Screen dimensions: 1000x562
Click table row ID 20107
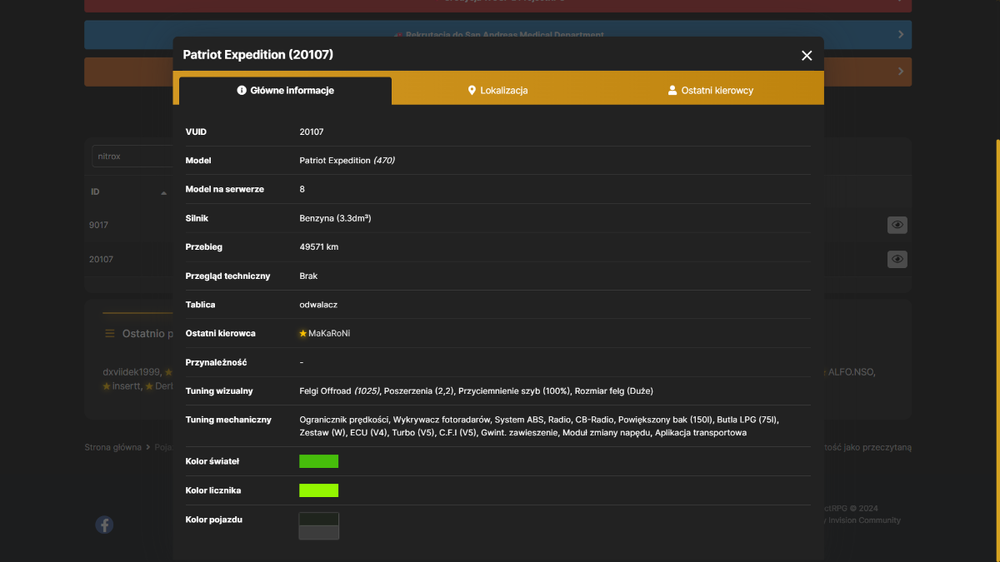point(101,260)
